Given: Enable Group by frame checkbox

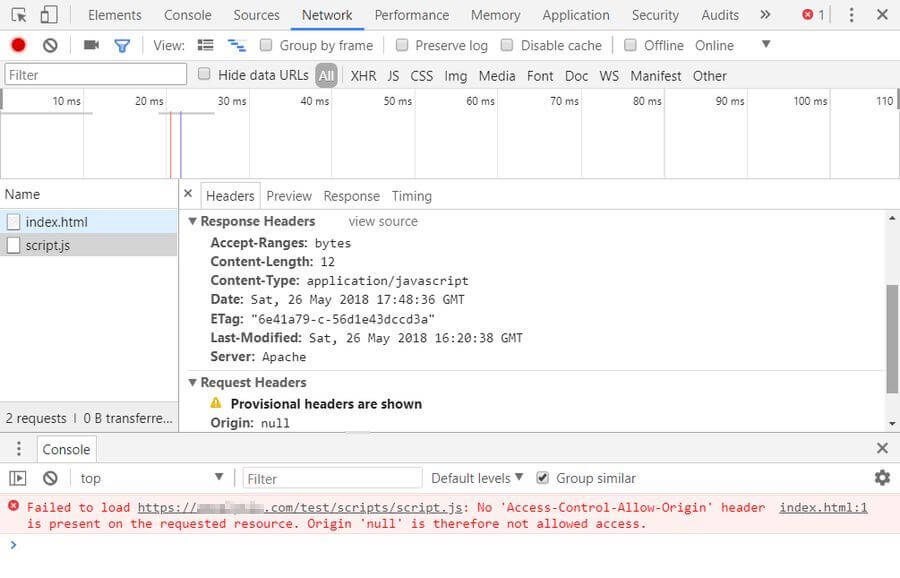Looking at the screenshot, I should [x=266, y=45].
